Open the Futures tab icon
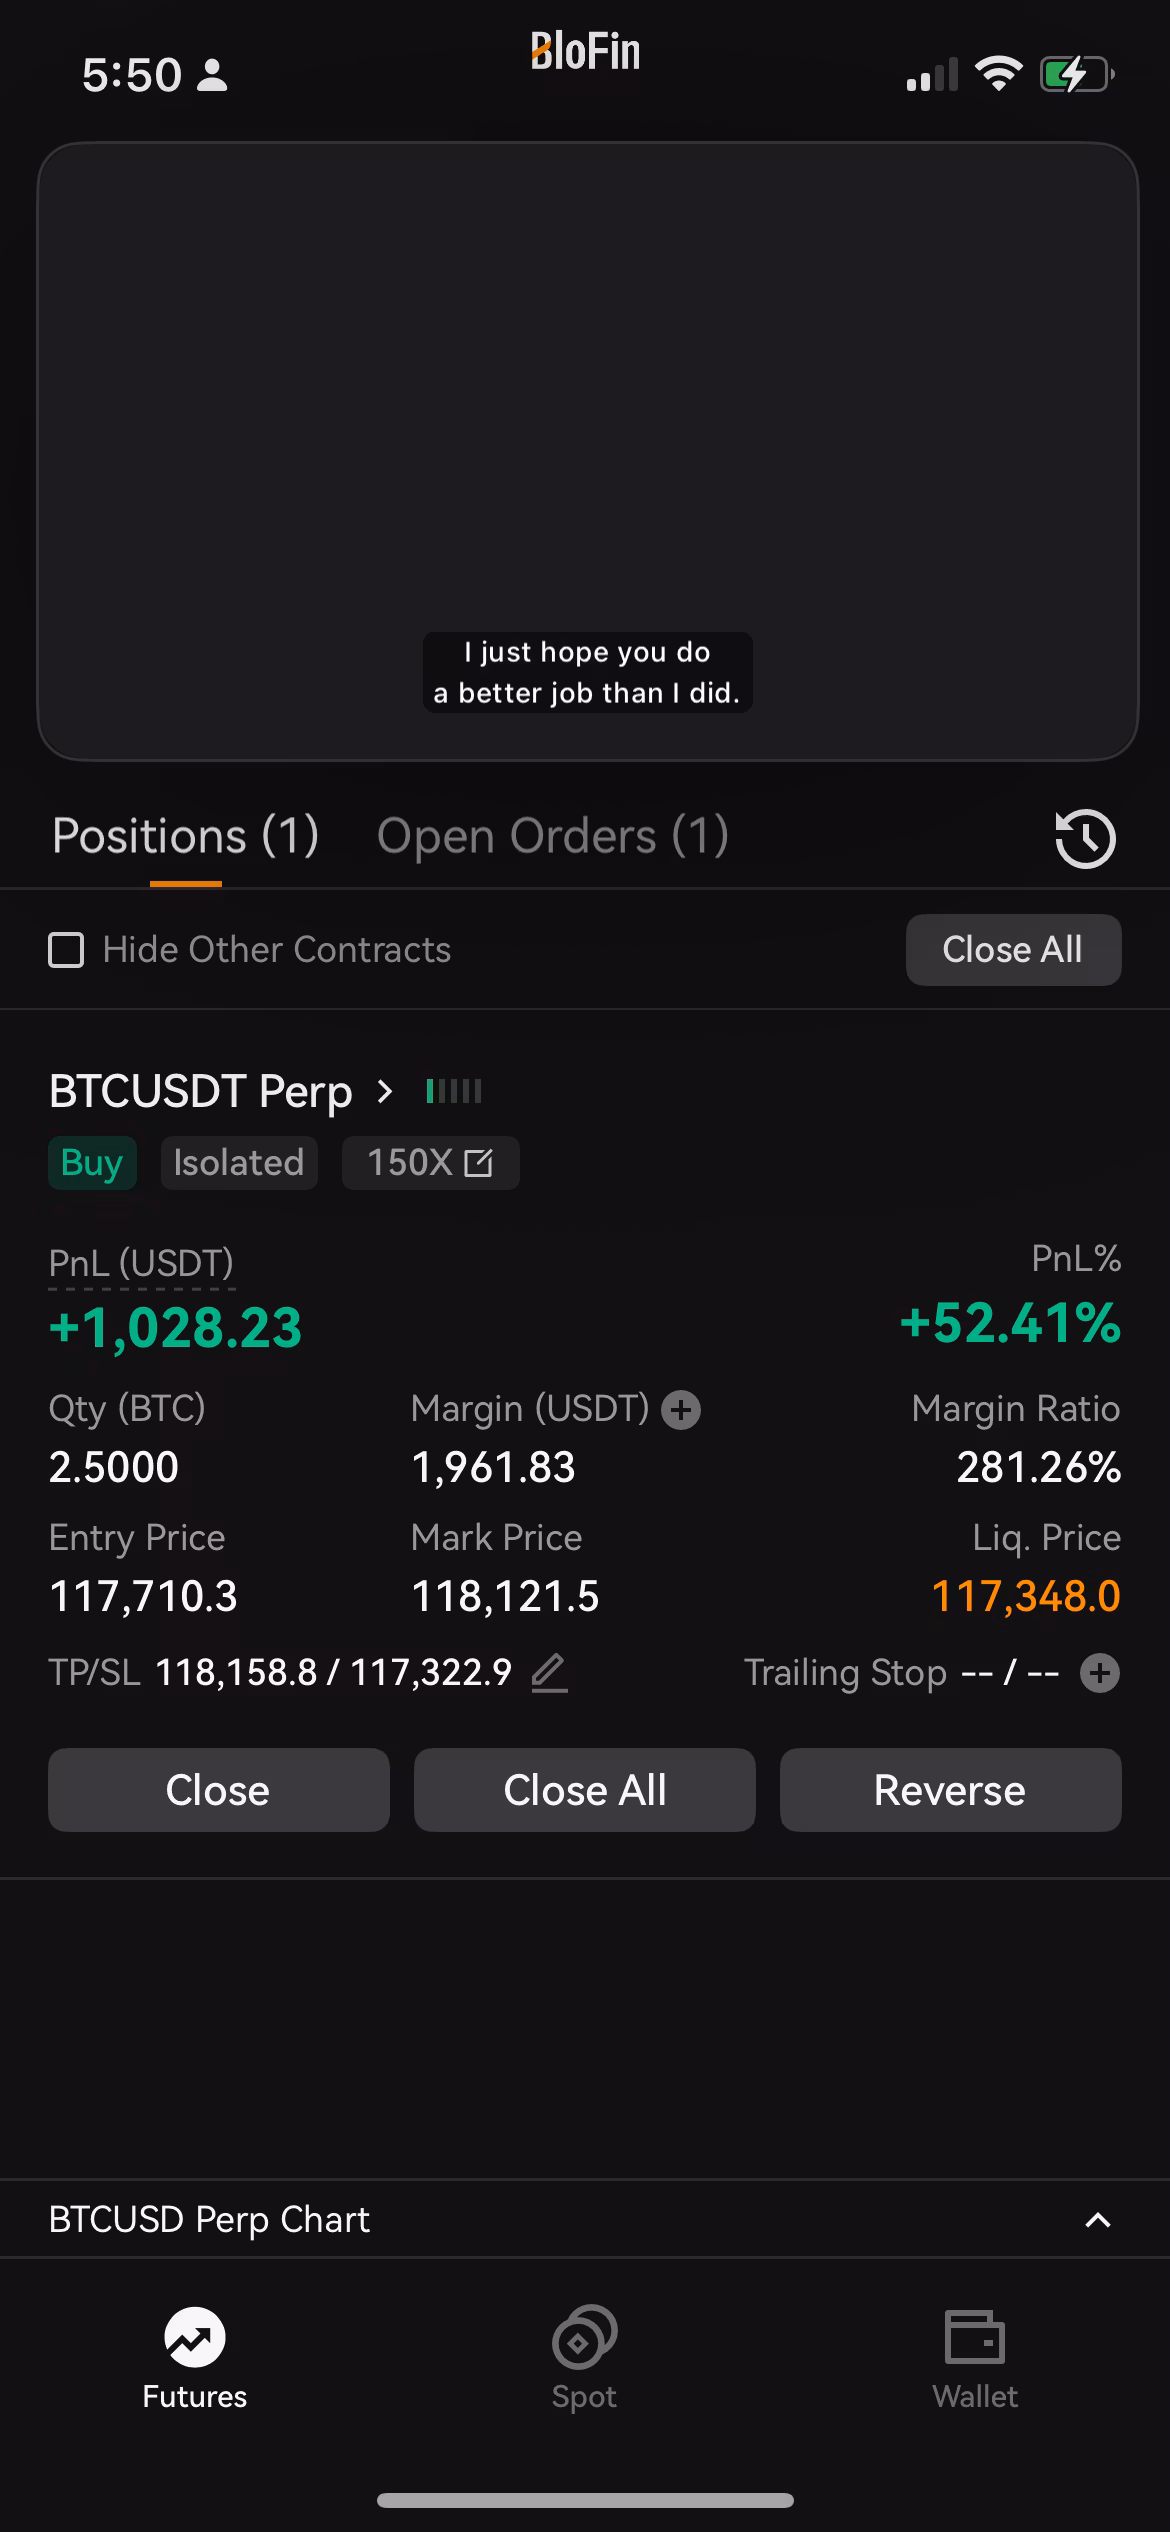 (194, 2338)
